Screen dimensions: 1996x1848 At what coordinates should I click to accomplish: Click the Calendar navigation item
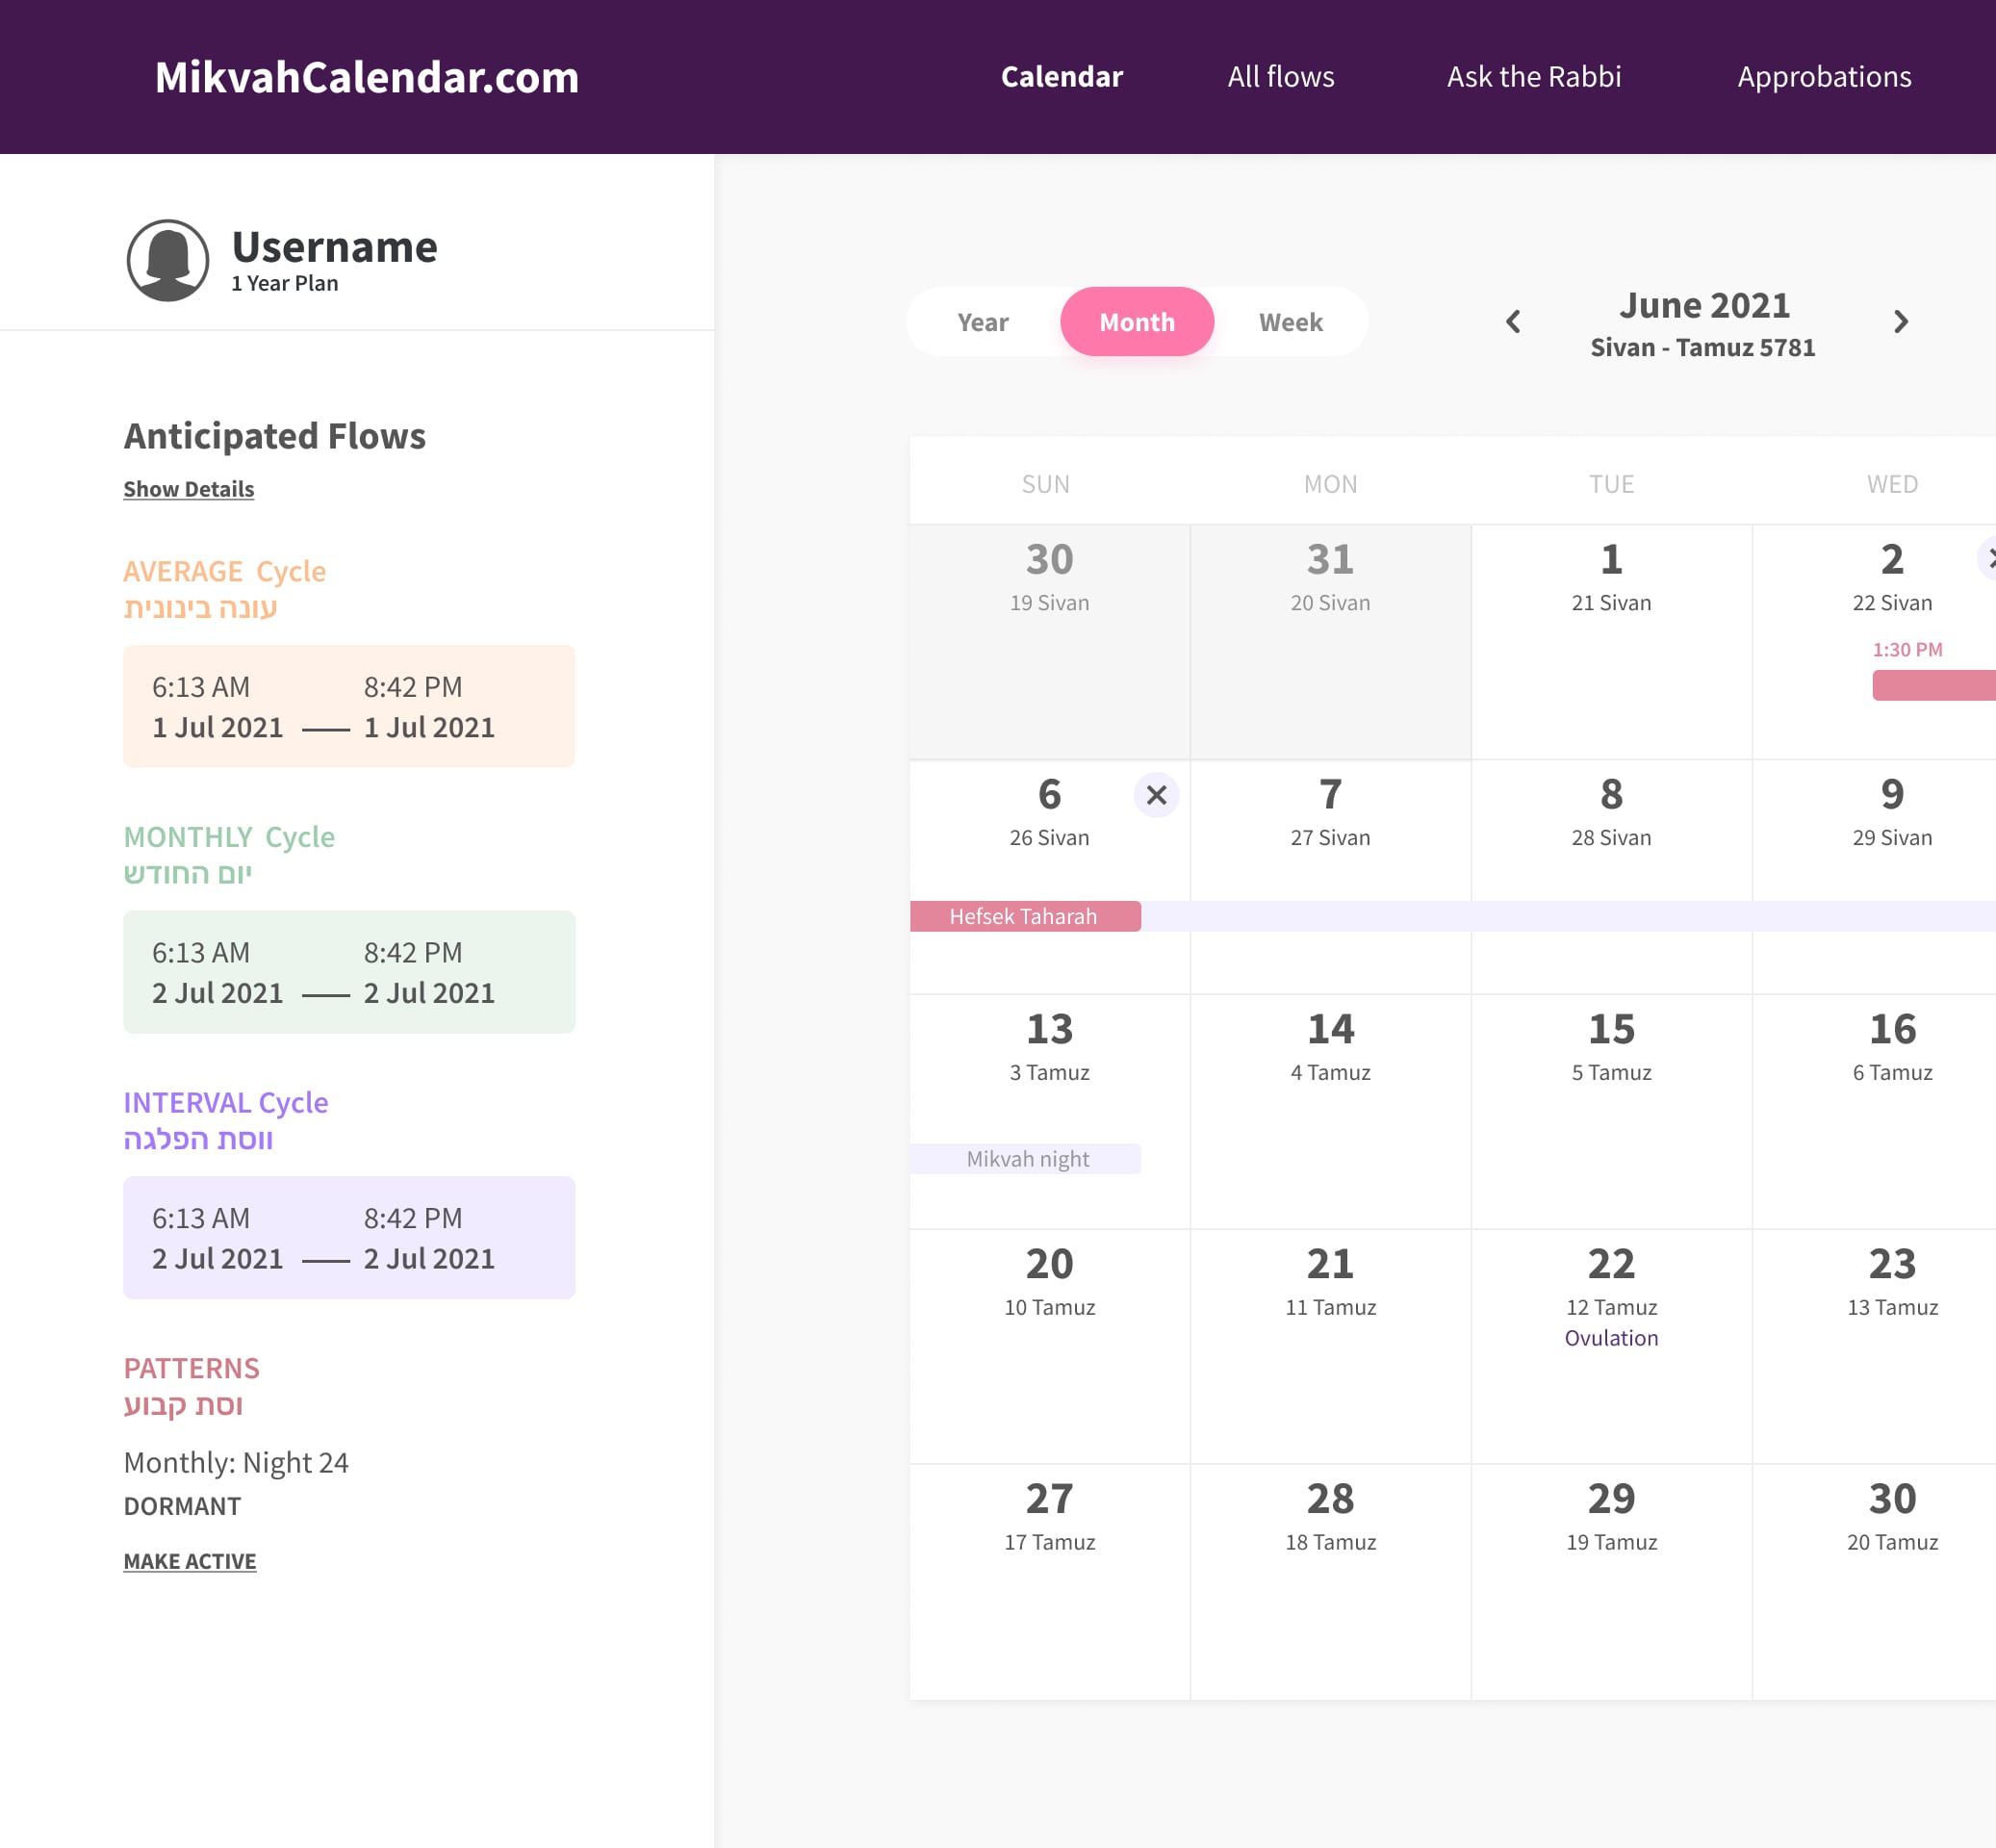tap(1061, 77)
